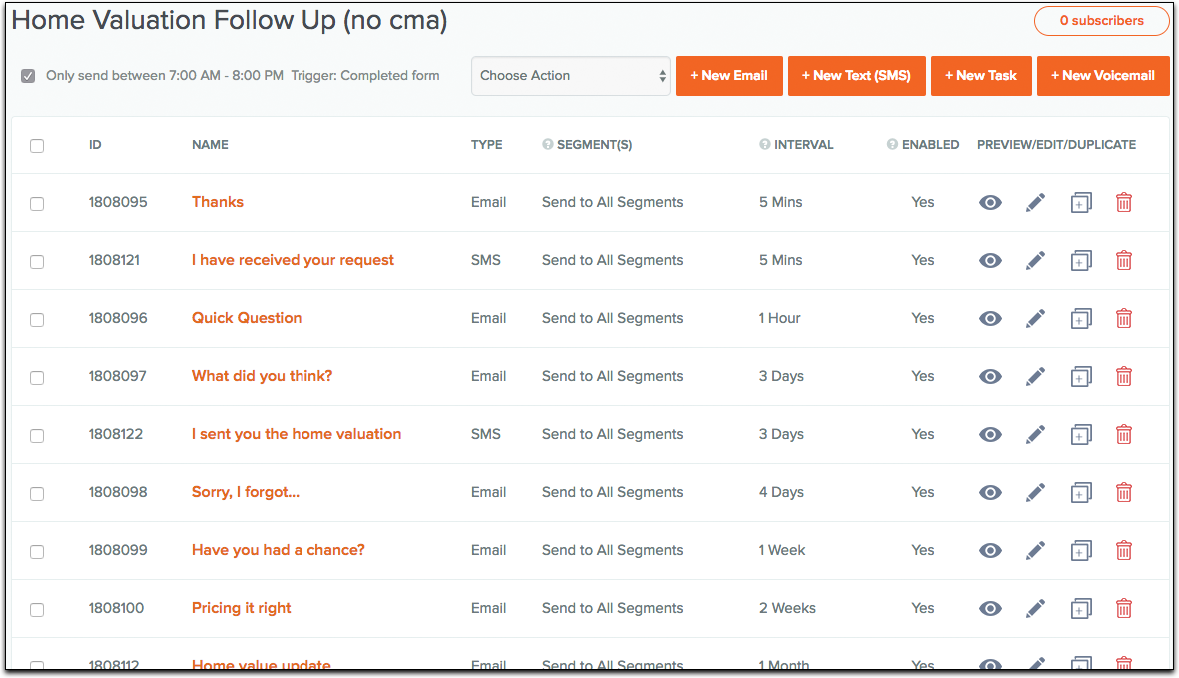Edit the Quick Question email

[x=1035, y=319]
